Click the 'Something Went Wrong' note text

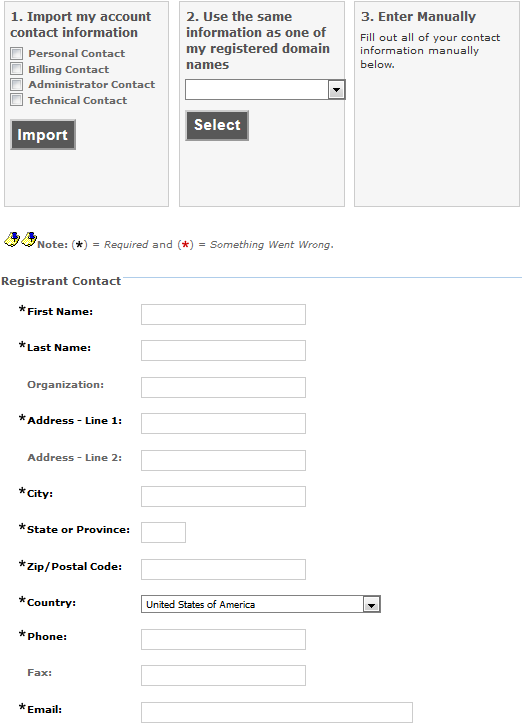(271, 245)
